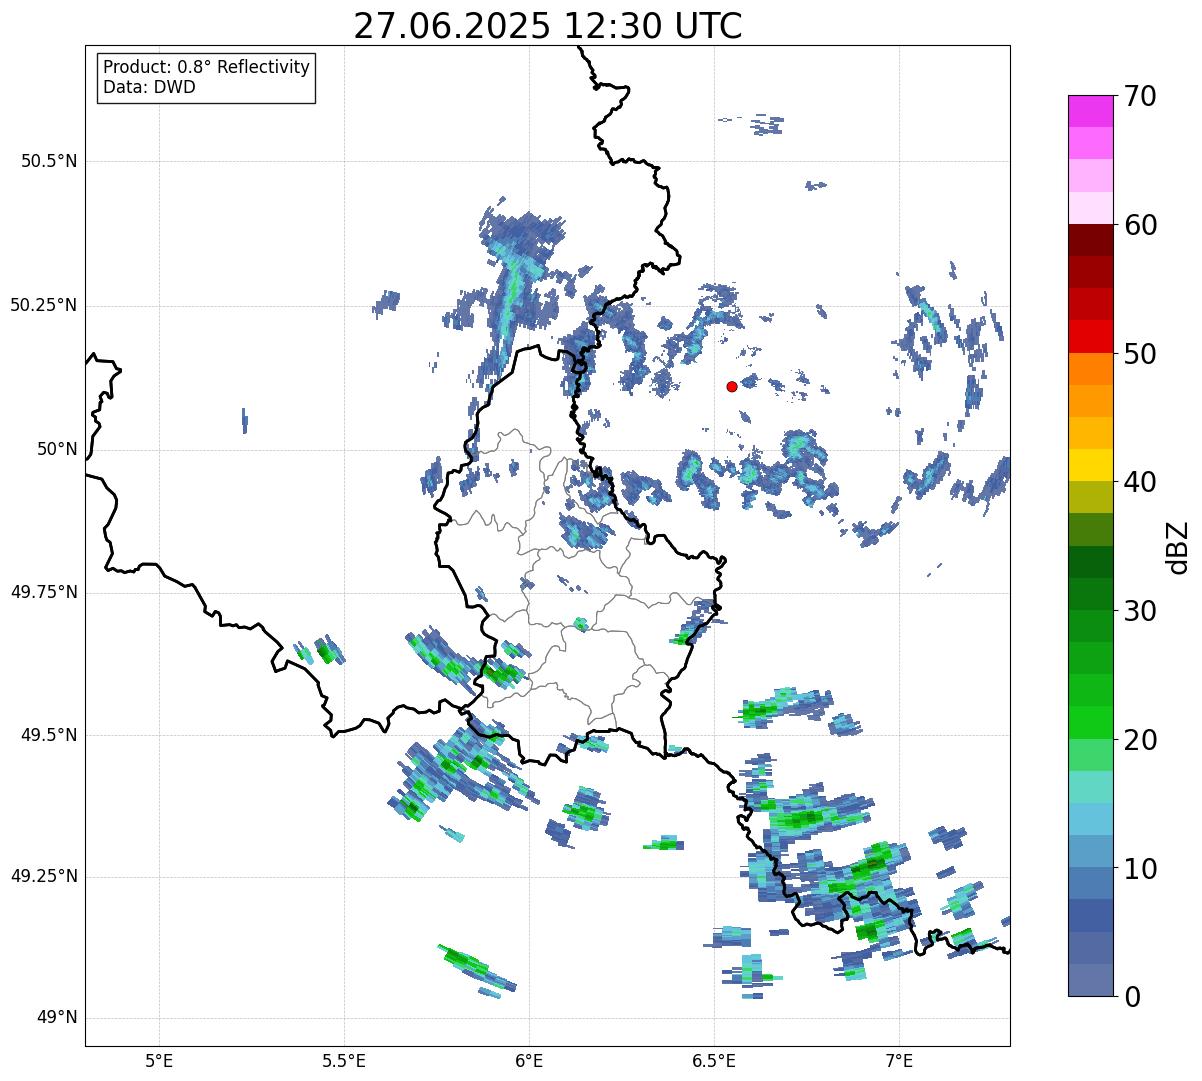Click the title '27.06.2025 12:30 UTC'
Image resolution: width=1202 pixels, height=1081 pixels.
click(548, 26)
